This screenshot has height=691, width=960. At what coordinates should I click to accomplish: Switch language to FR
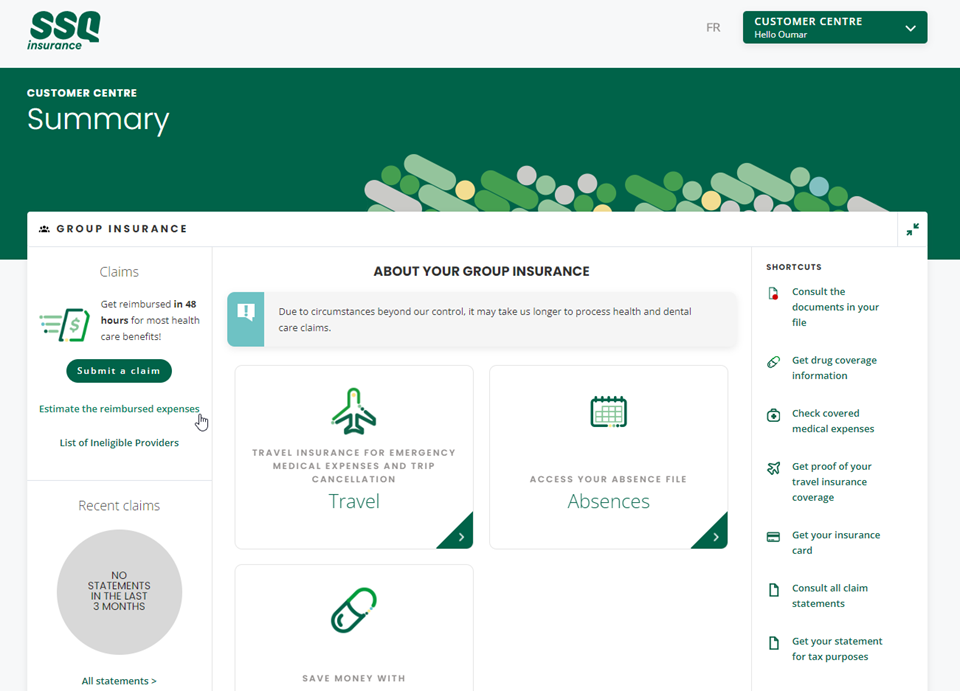[713, 28]
